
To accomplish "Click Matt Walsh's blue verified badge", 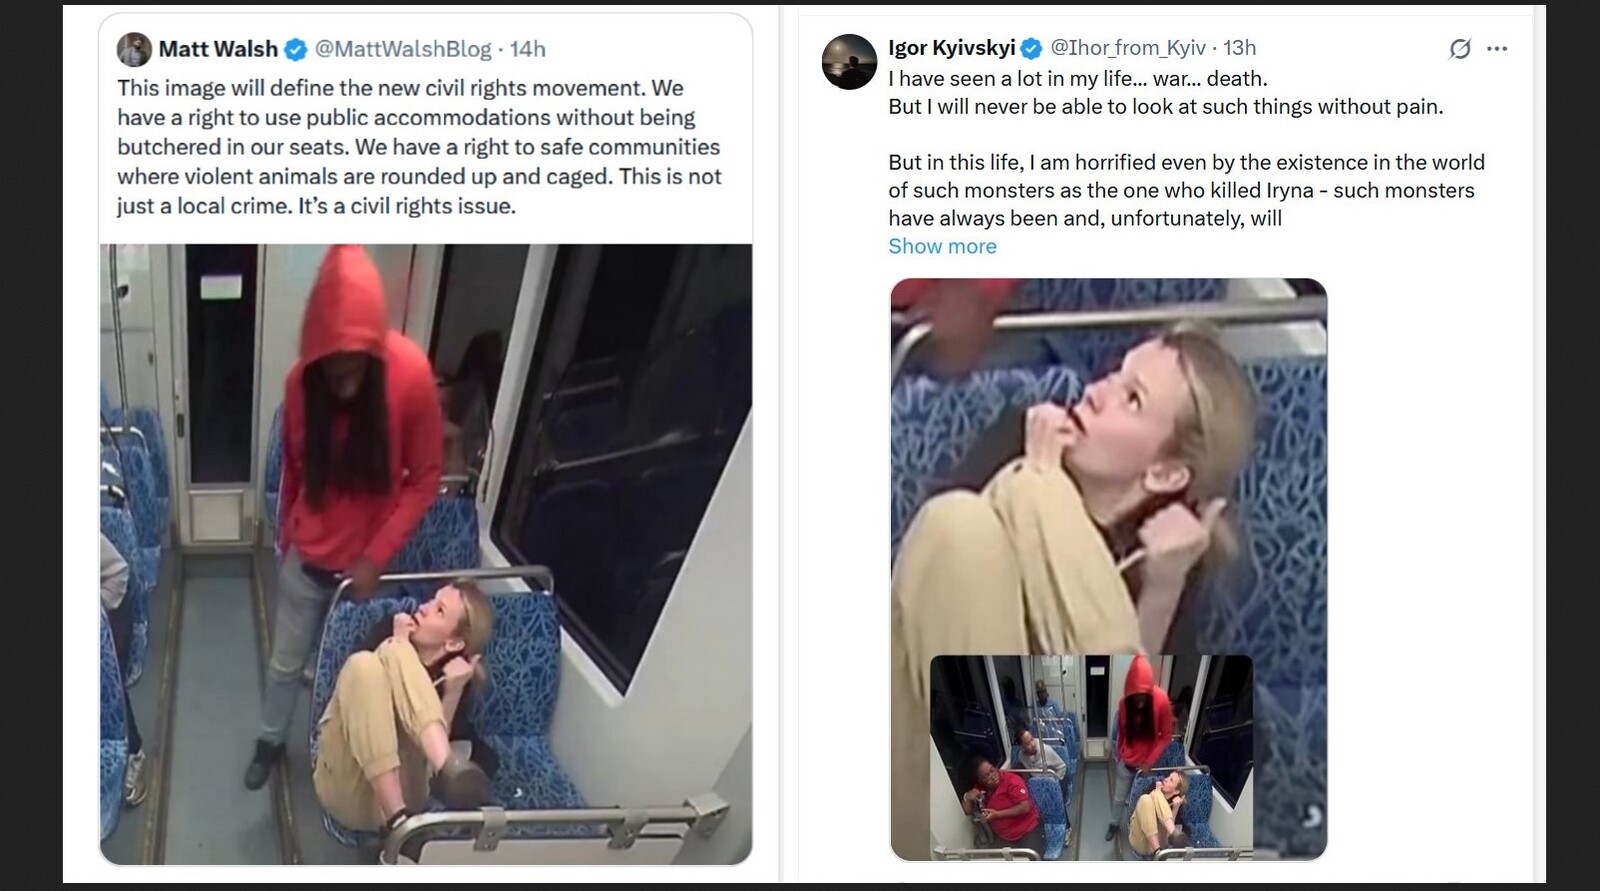I will coord(296,49).
